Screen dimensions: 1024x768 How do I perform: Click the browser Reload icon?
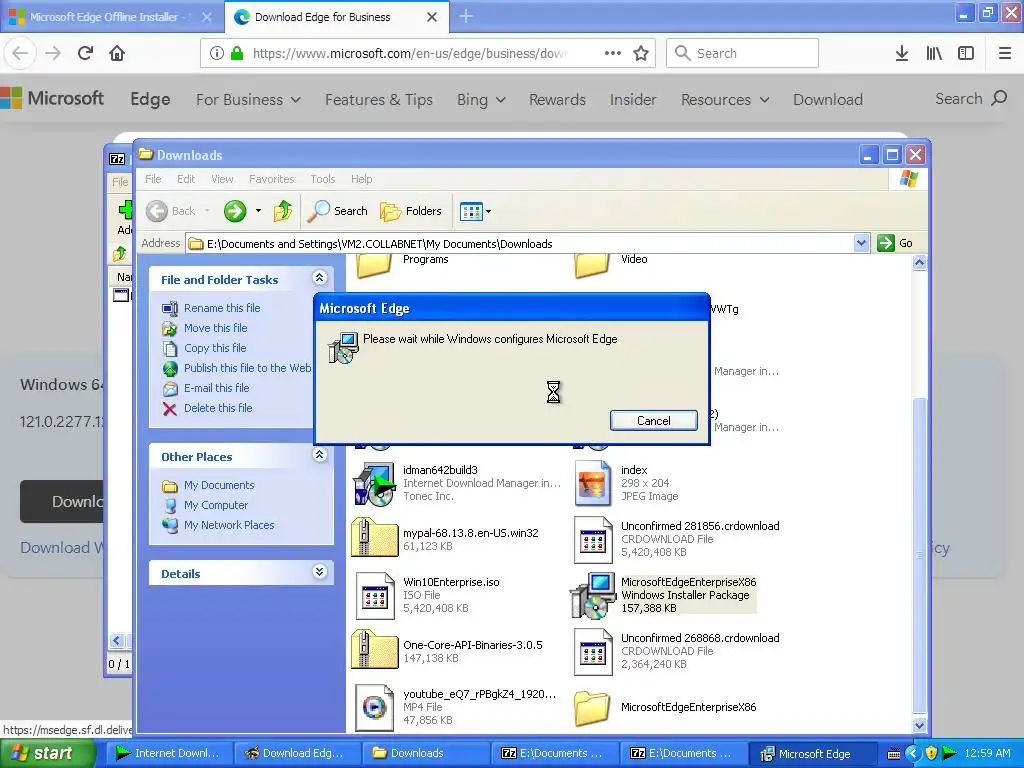point(85,53)
